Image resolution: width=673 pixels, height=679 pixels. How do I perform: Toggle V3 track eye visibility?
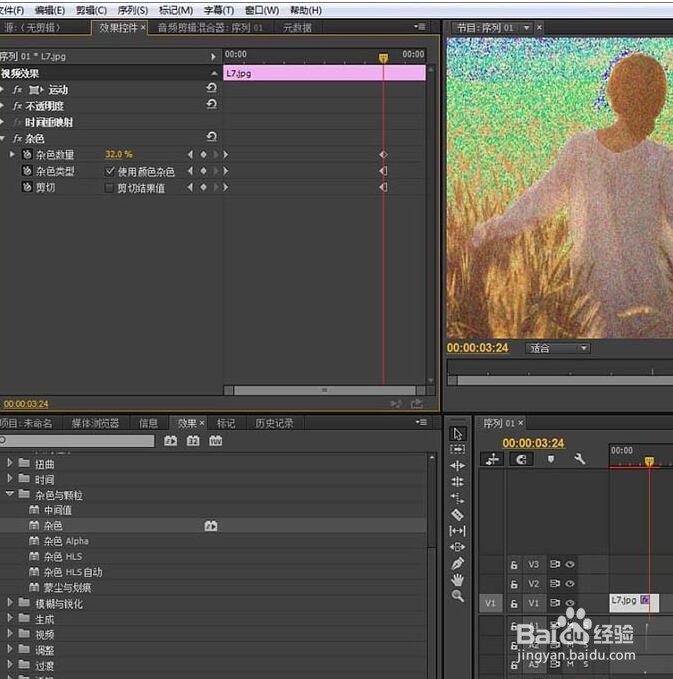[570, 564]
